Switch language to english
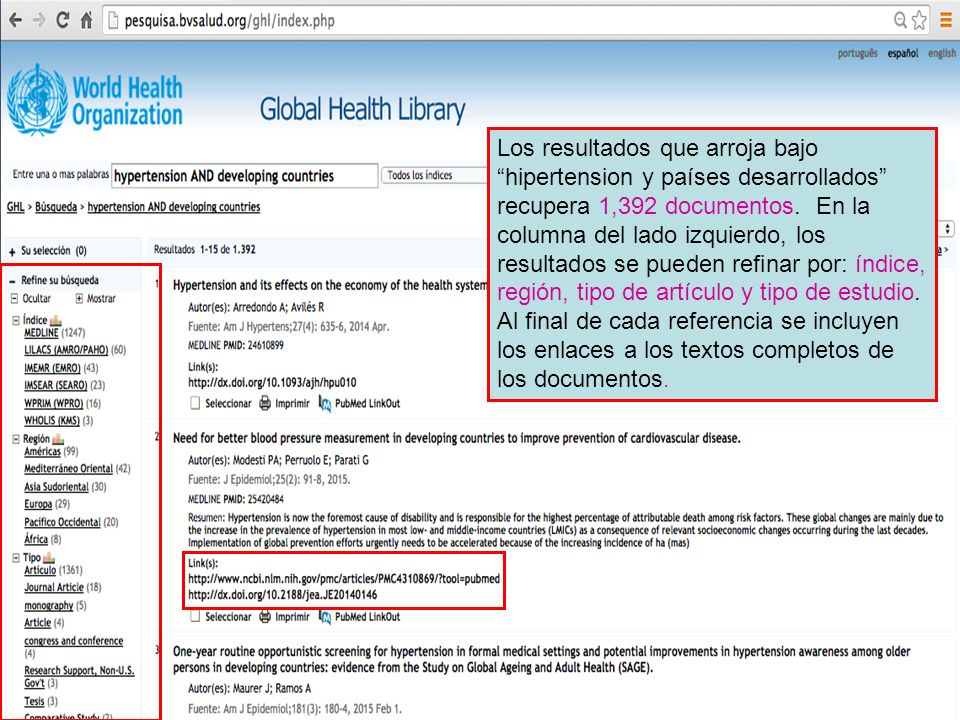 tap(942, 53)
